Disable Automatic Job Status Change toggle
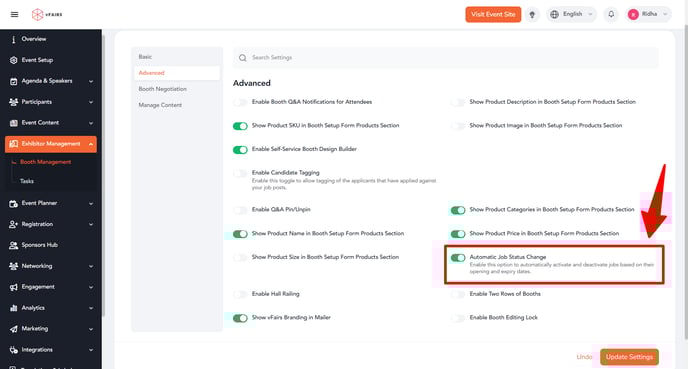The width and height of the screenshot is (688, 369). [458, 258]
